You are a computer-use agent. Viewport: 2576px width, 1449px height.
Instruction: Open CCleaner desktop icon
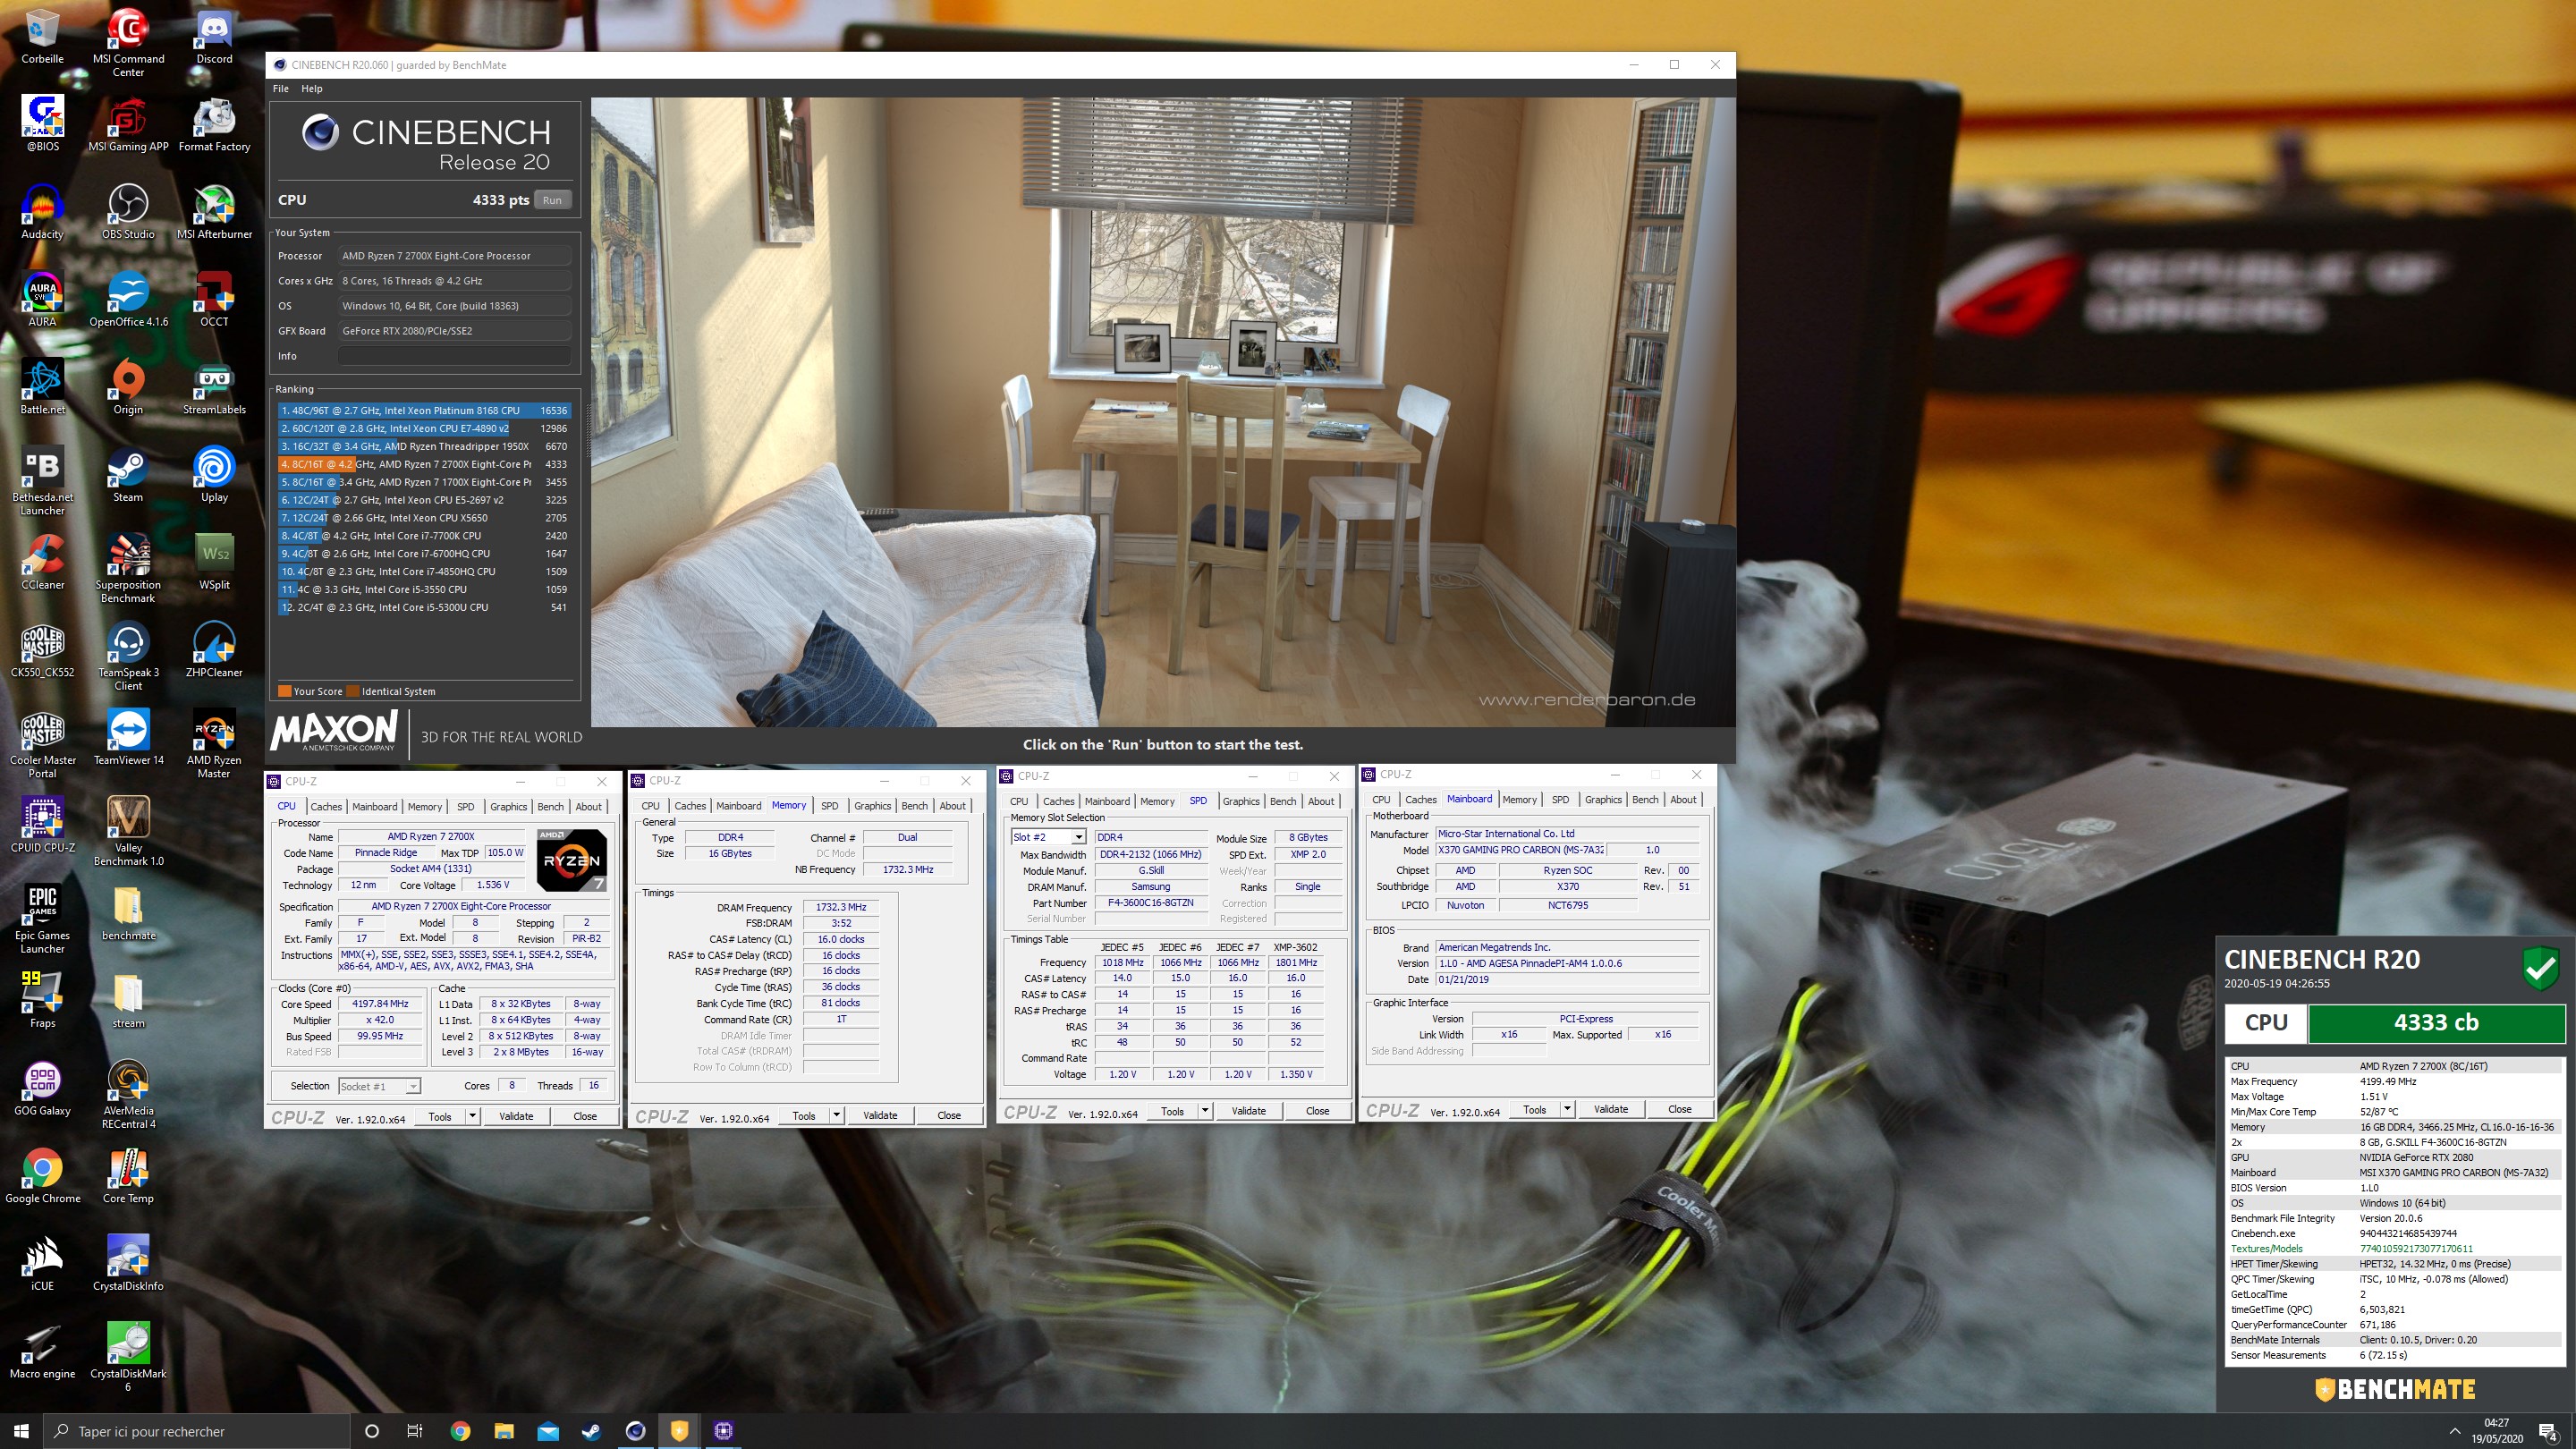click(42, 562)
